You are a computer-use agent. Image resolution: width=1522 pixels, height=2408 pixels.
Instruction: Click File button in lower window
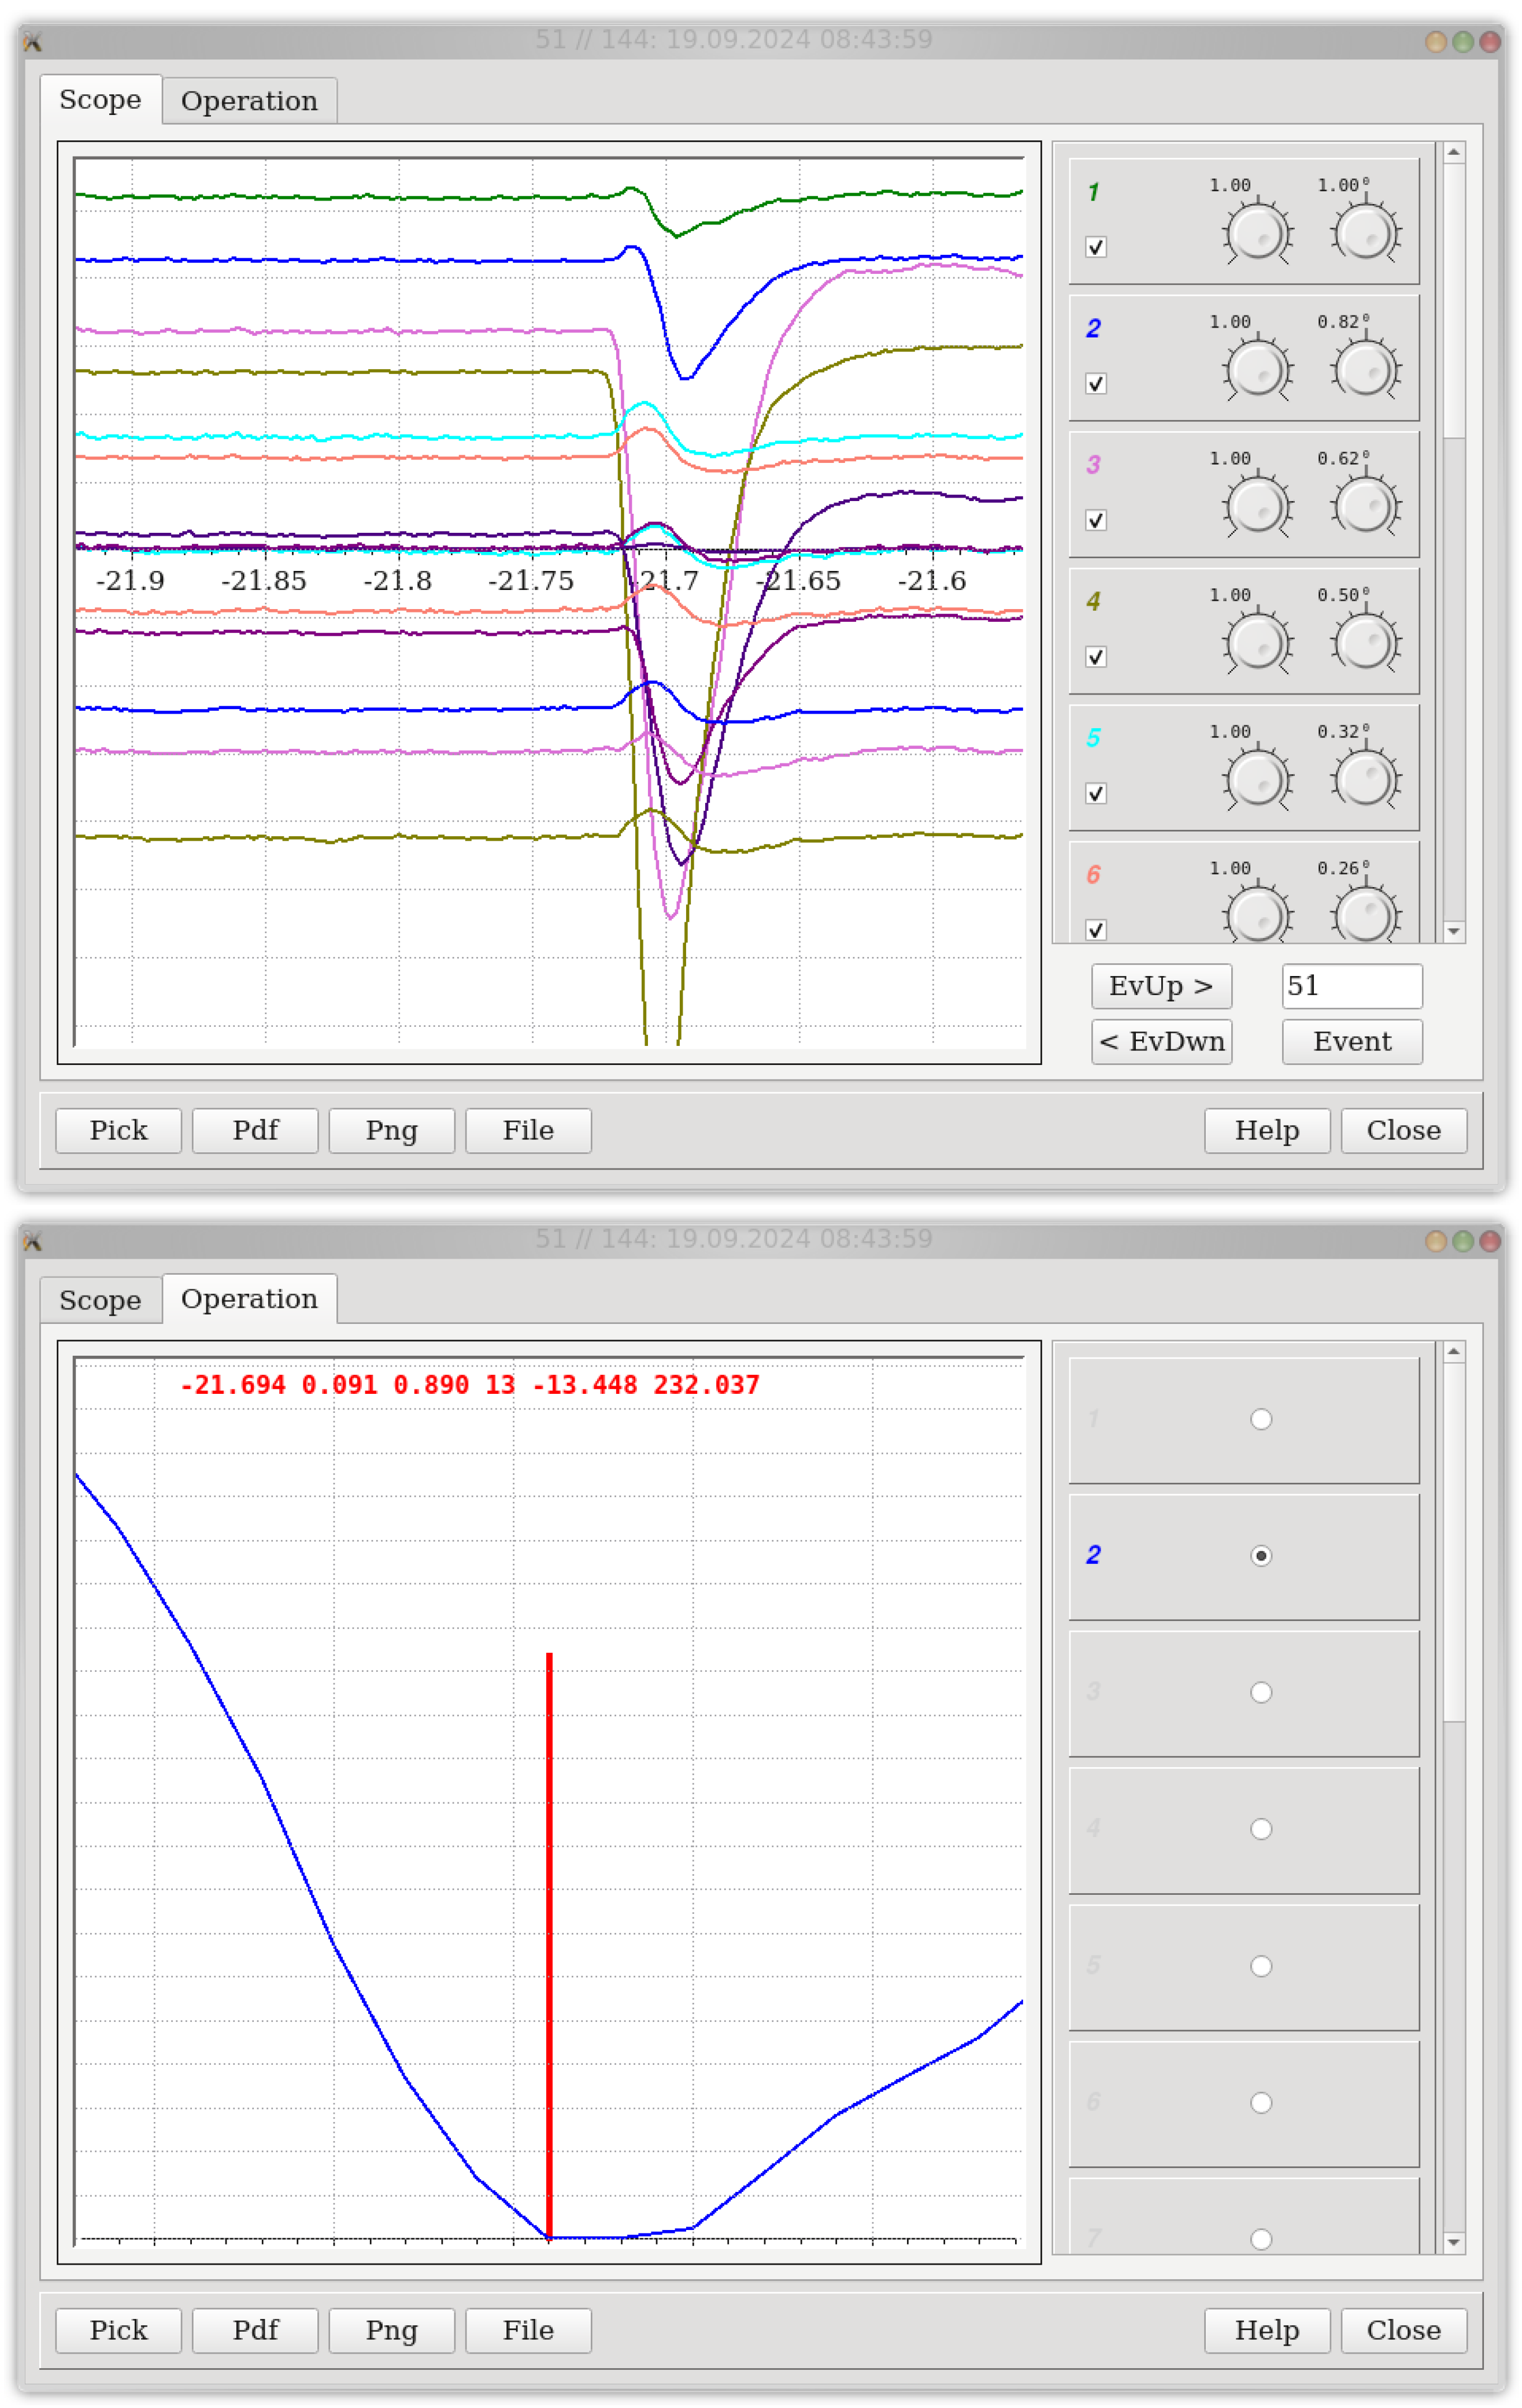pos(528,2330)
